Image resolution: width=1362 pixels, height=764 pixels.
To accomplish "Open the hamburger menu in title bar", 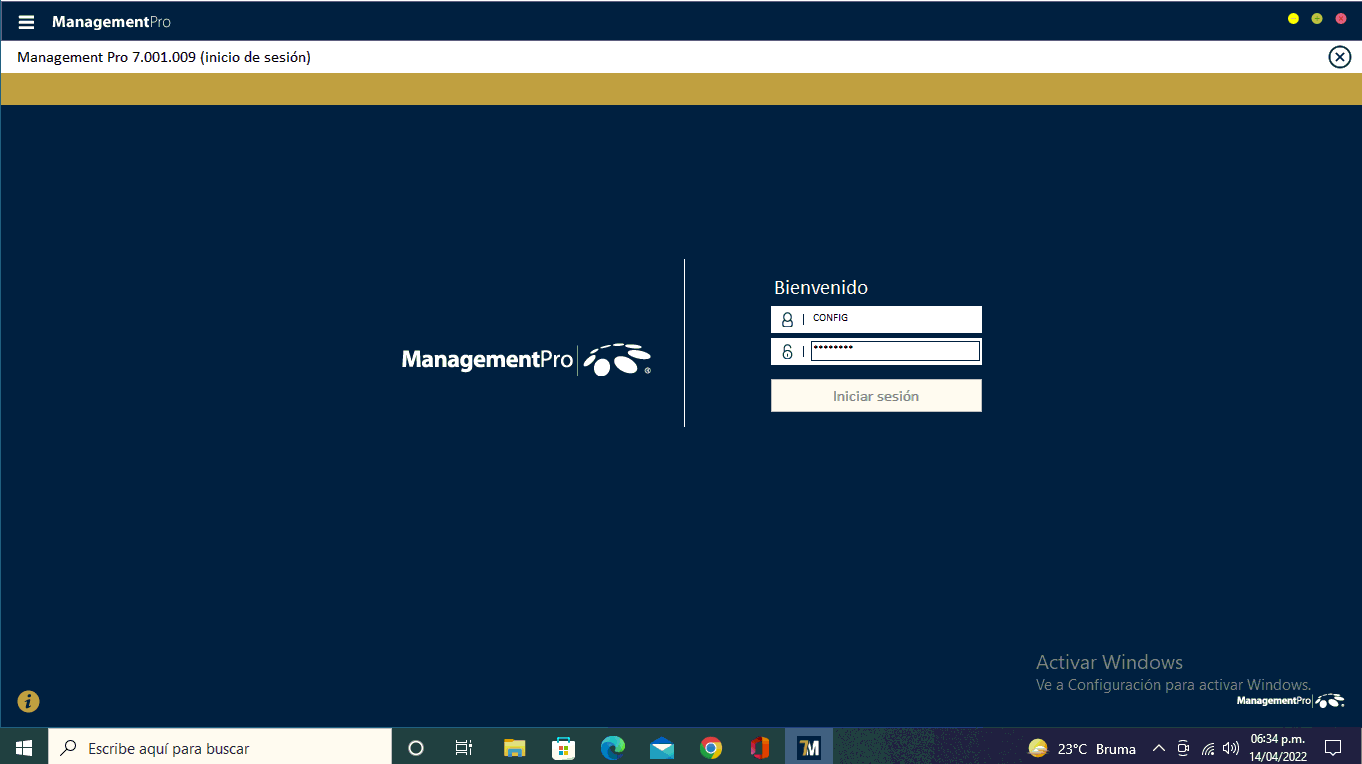I will 26,22.
